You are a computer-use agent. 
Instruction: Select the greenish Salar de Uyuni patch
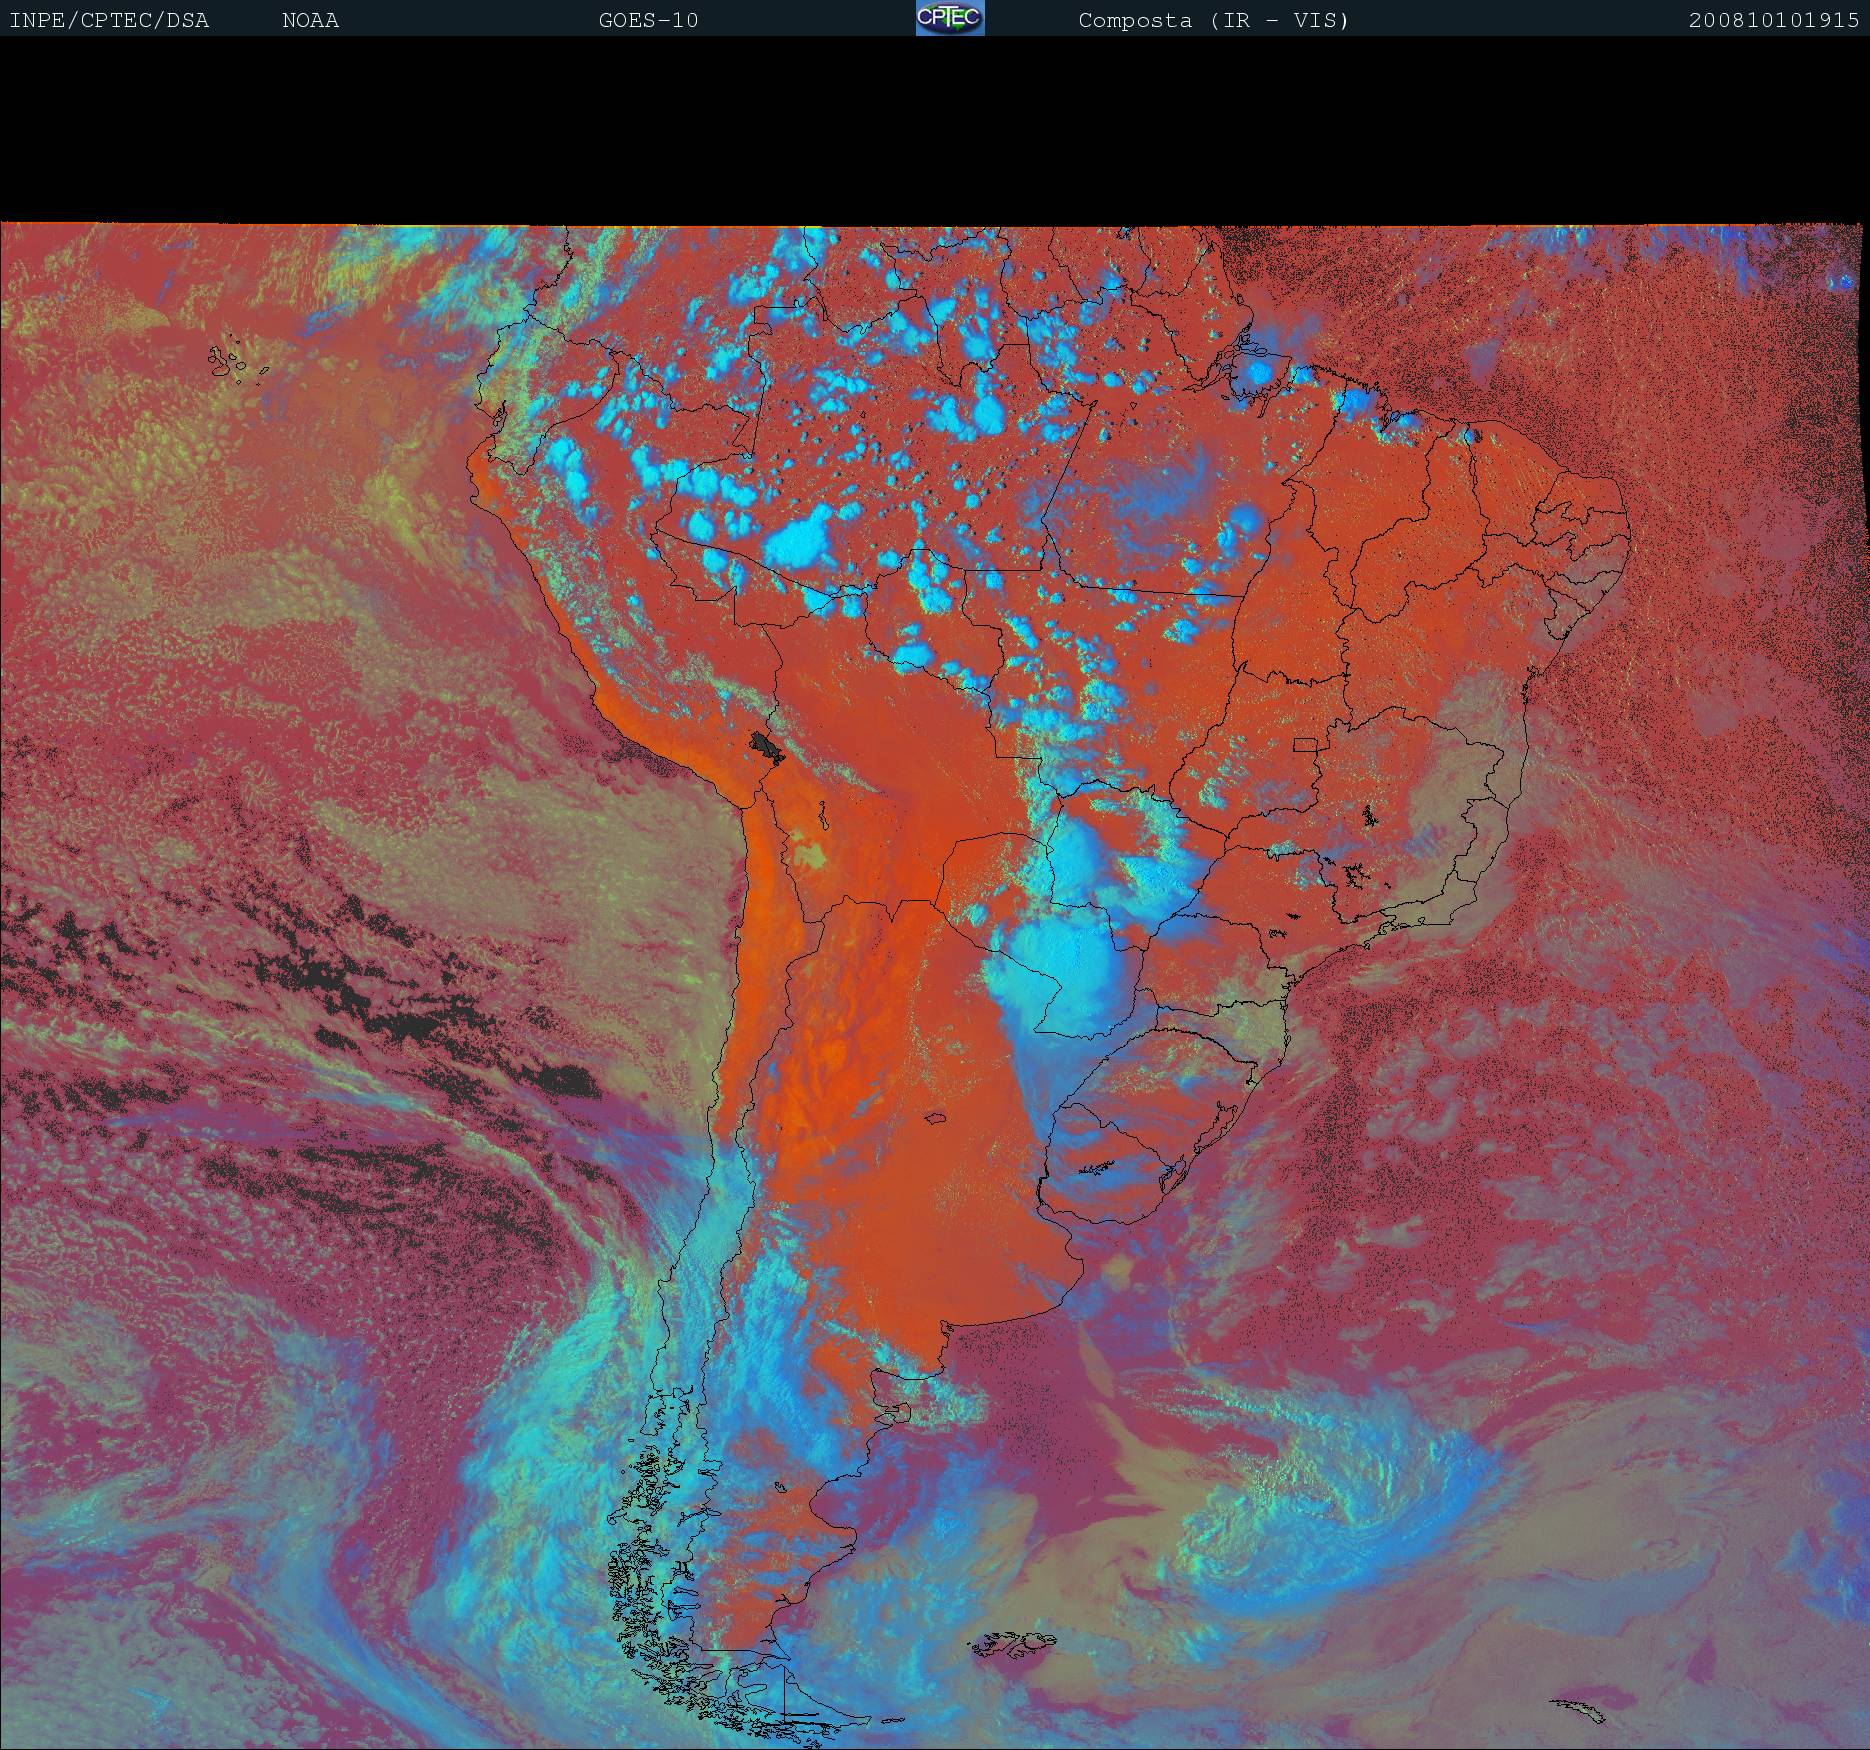(x=810, y=855)
